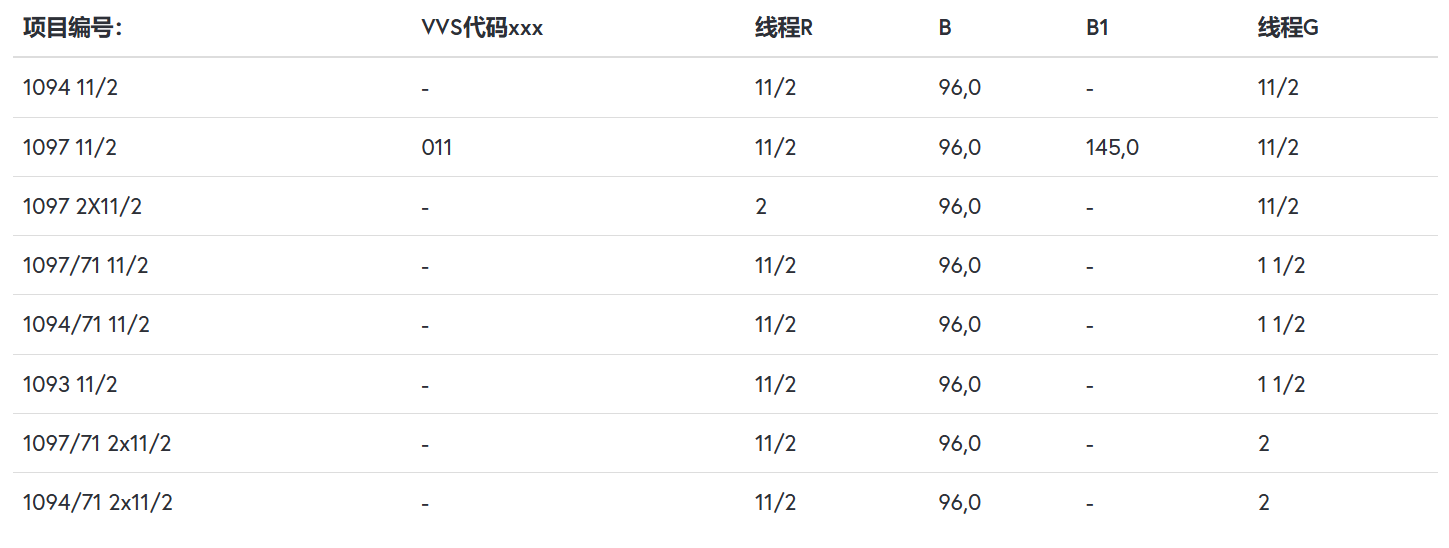Select the 1097/71 2x11/2 item cell
This screenshot has height=548, width=1449.
click(x=97, y=443)
